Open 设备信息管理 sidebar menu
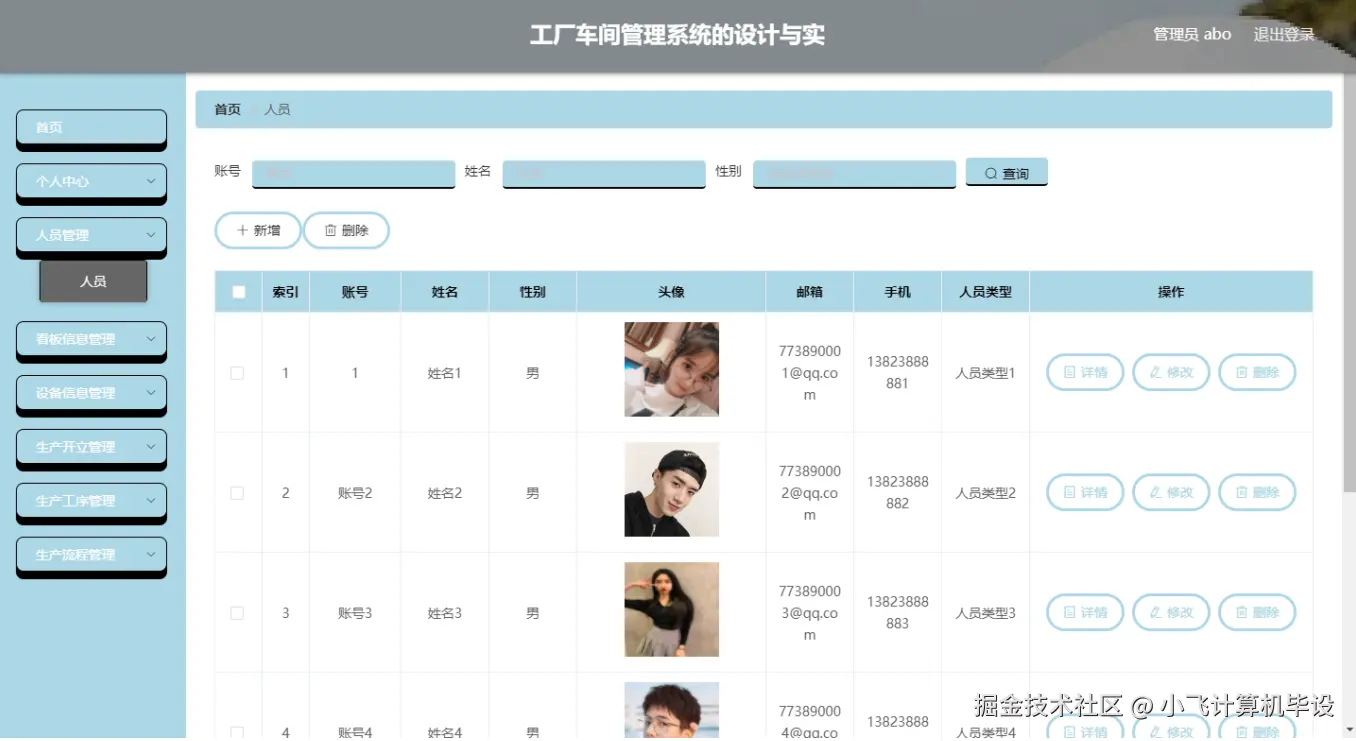The height and width of the screenshot is (741, 1356). click(x=91, y=394)
